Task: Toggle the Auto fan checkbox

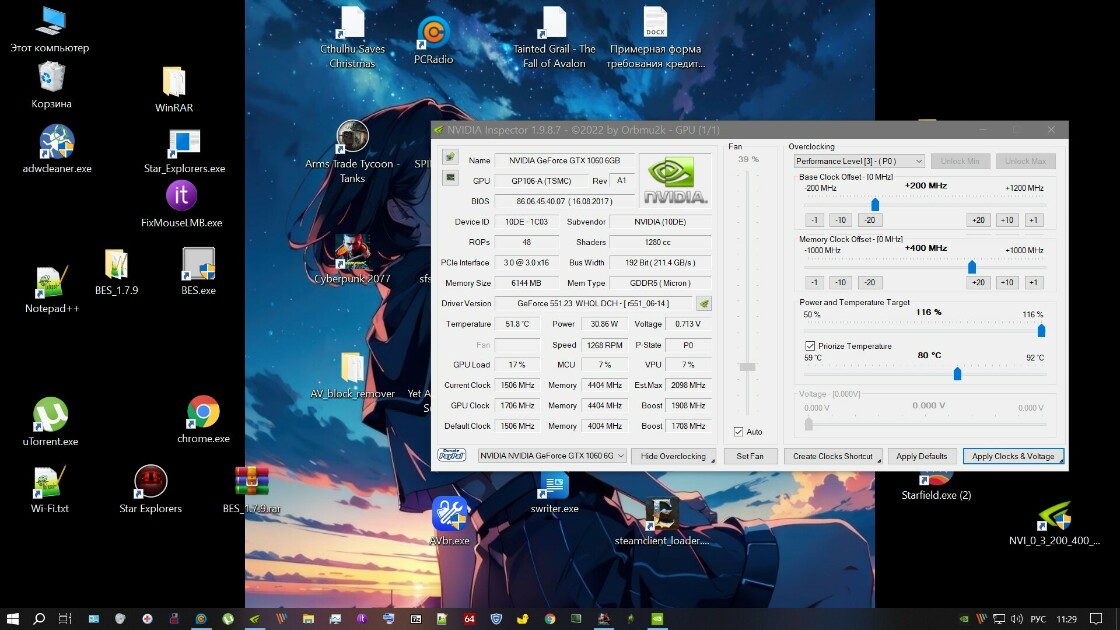Action: pyautogui.click(x=739, y=431)
